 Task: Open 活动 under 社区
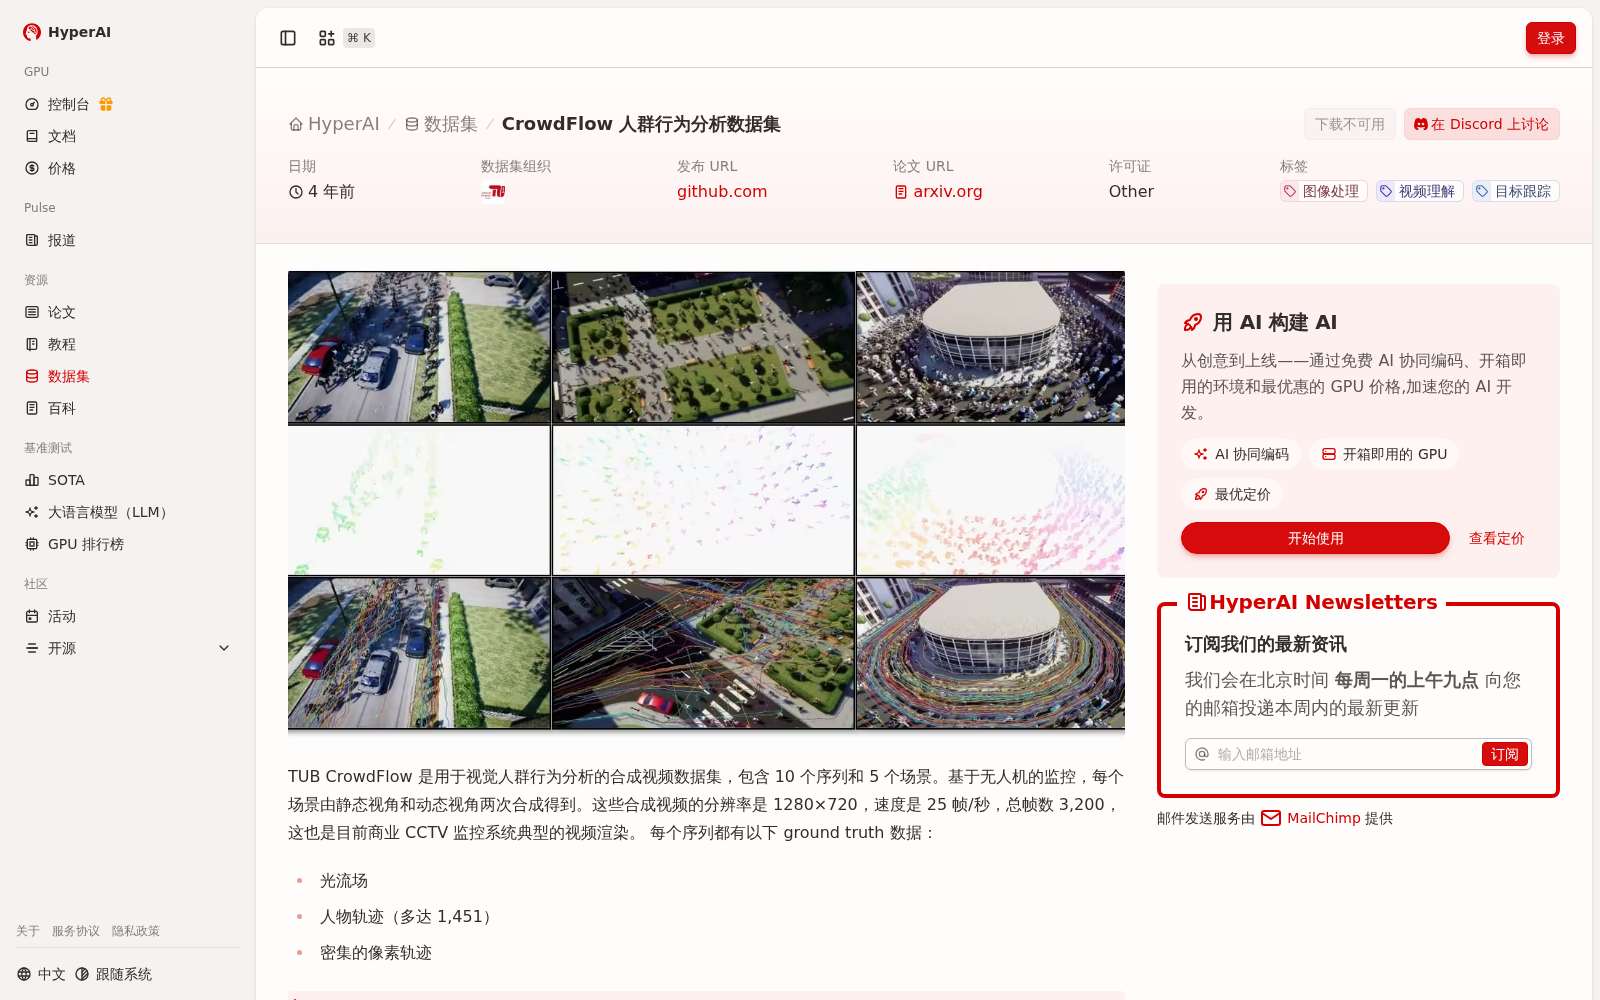click(x=128, y=616)
